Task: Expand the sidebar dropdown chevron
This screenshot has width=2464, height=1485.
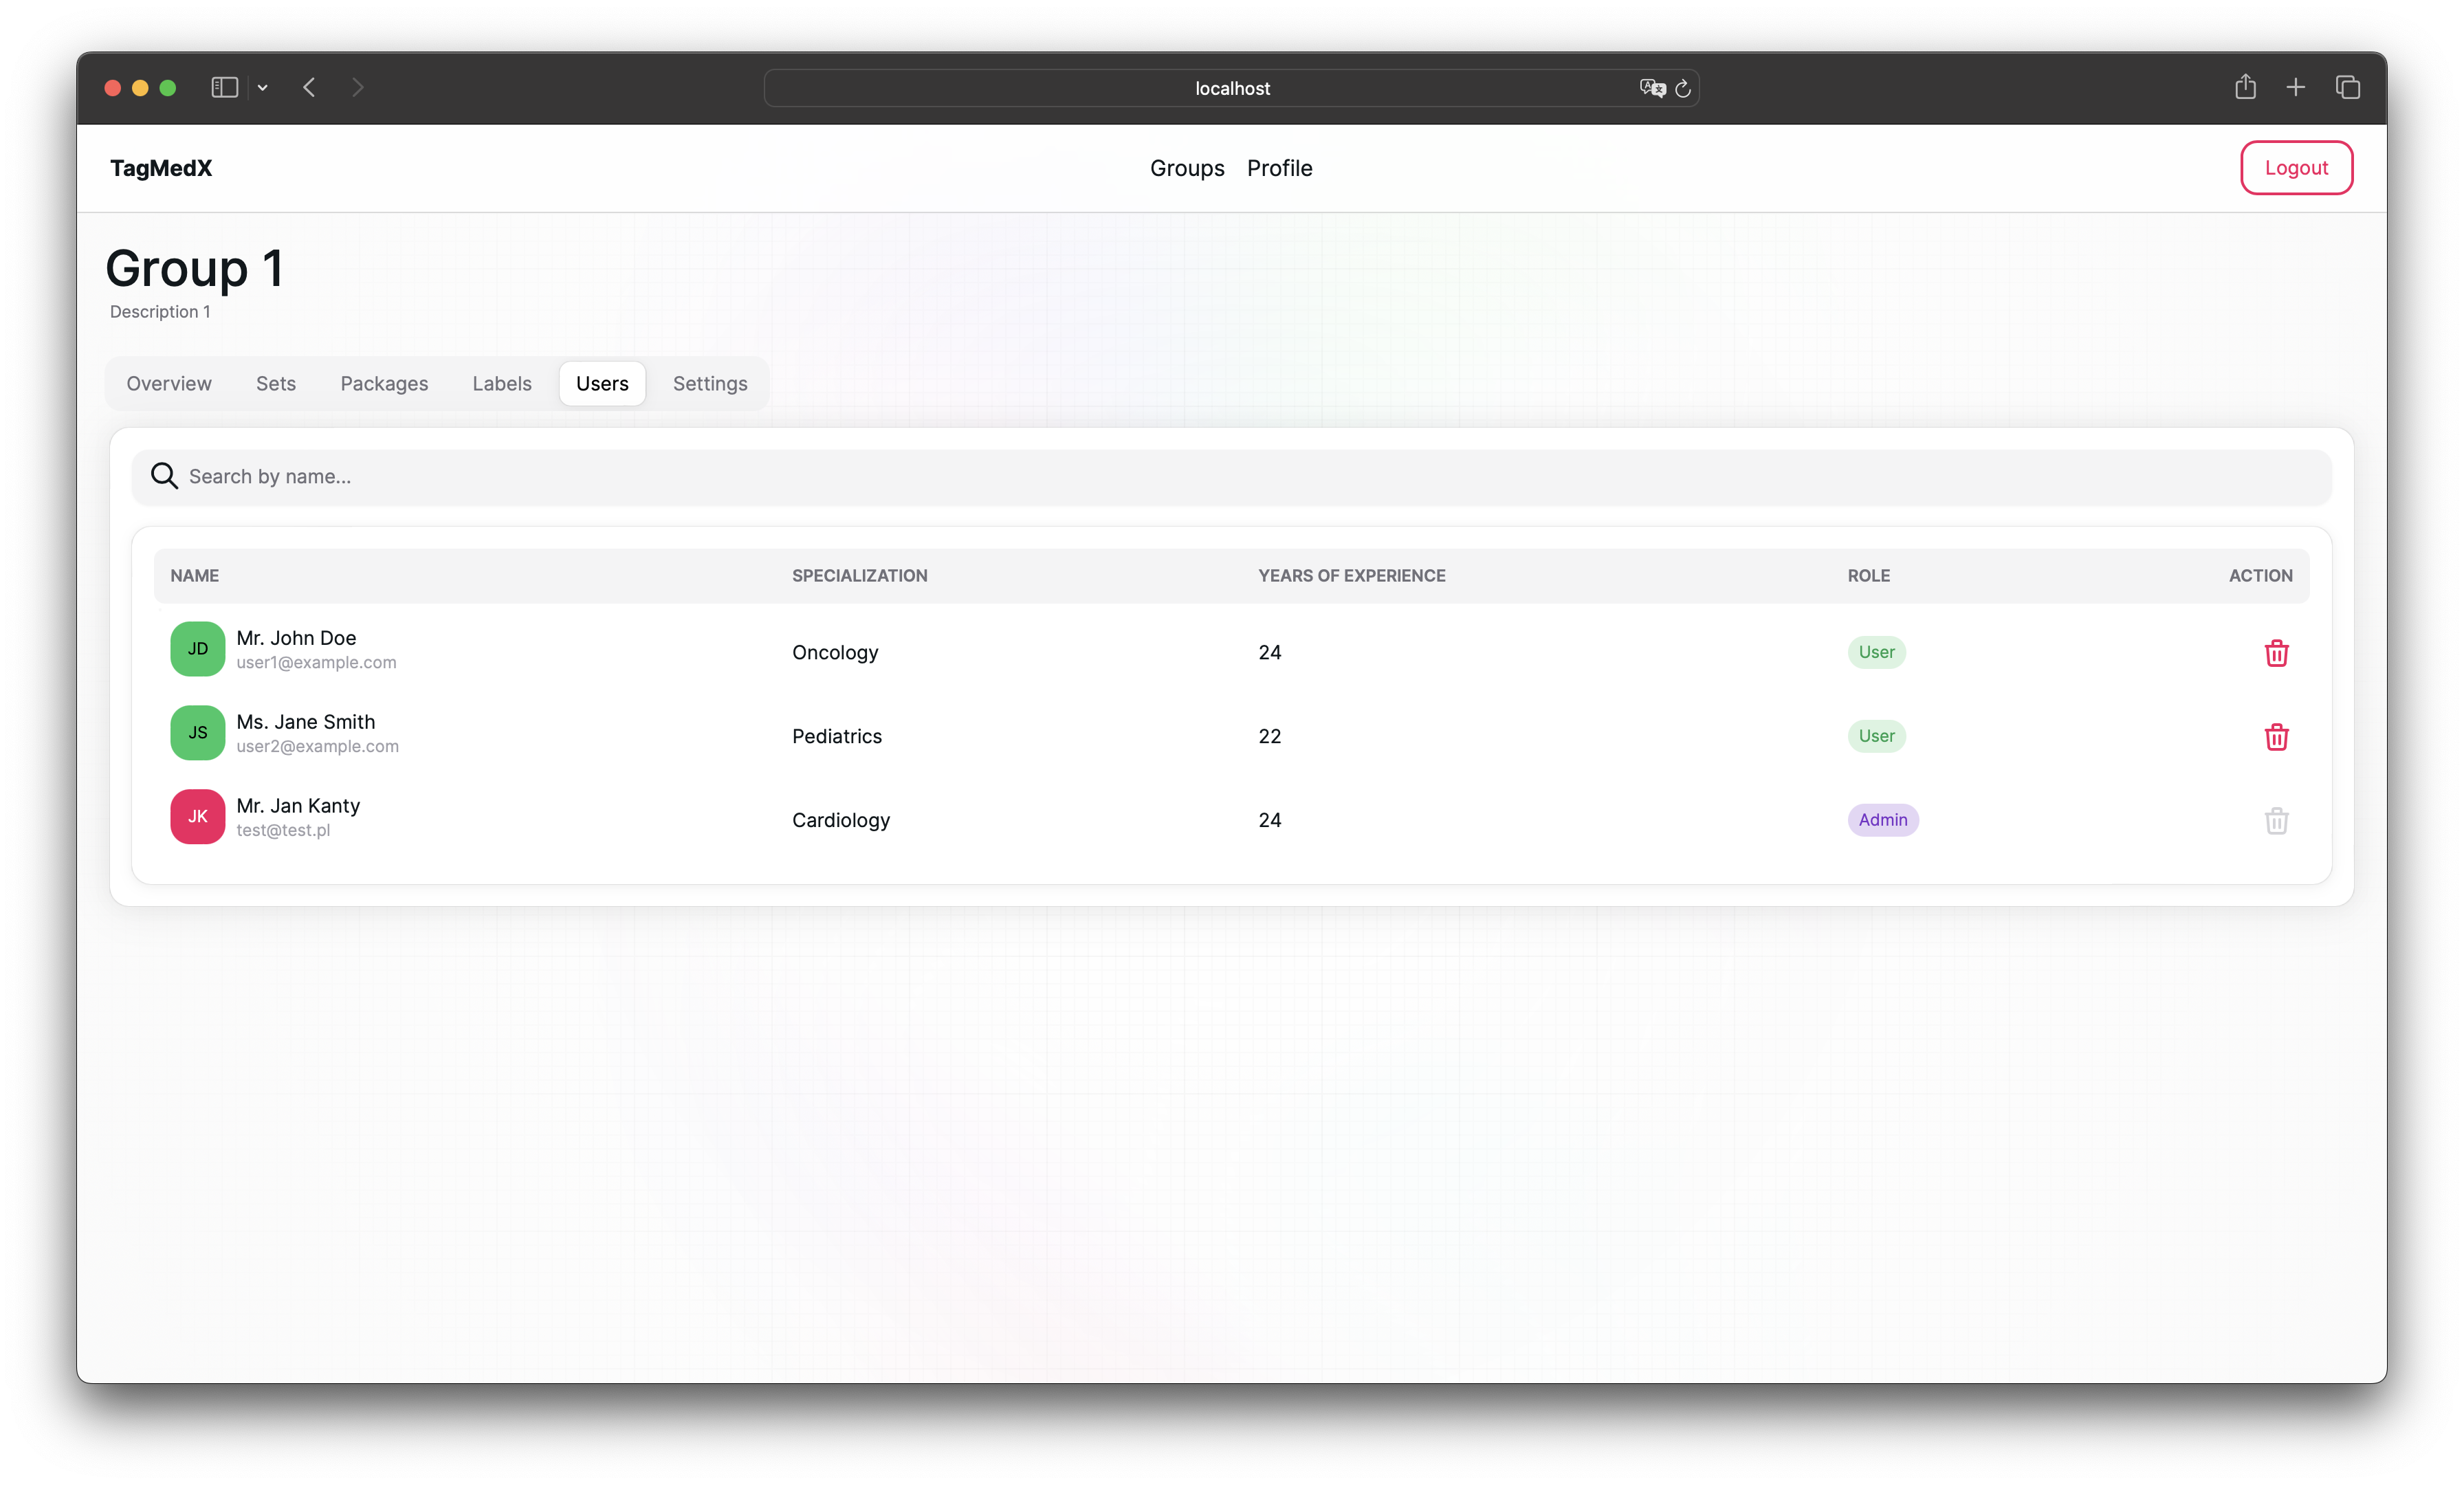Action: (263, 88)
